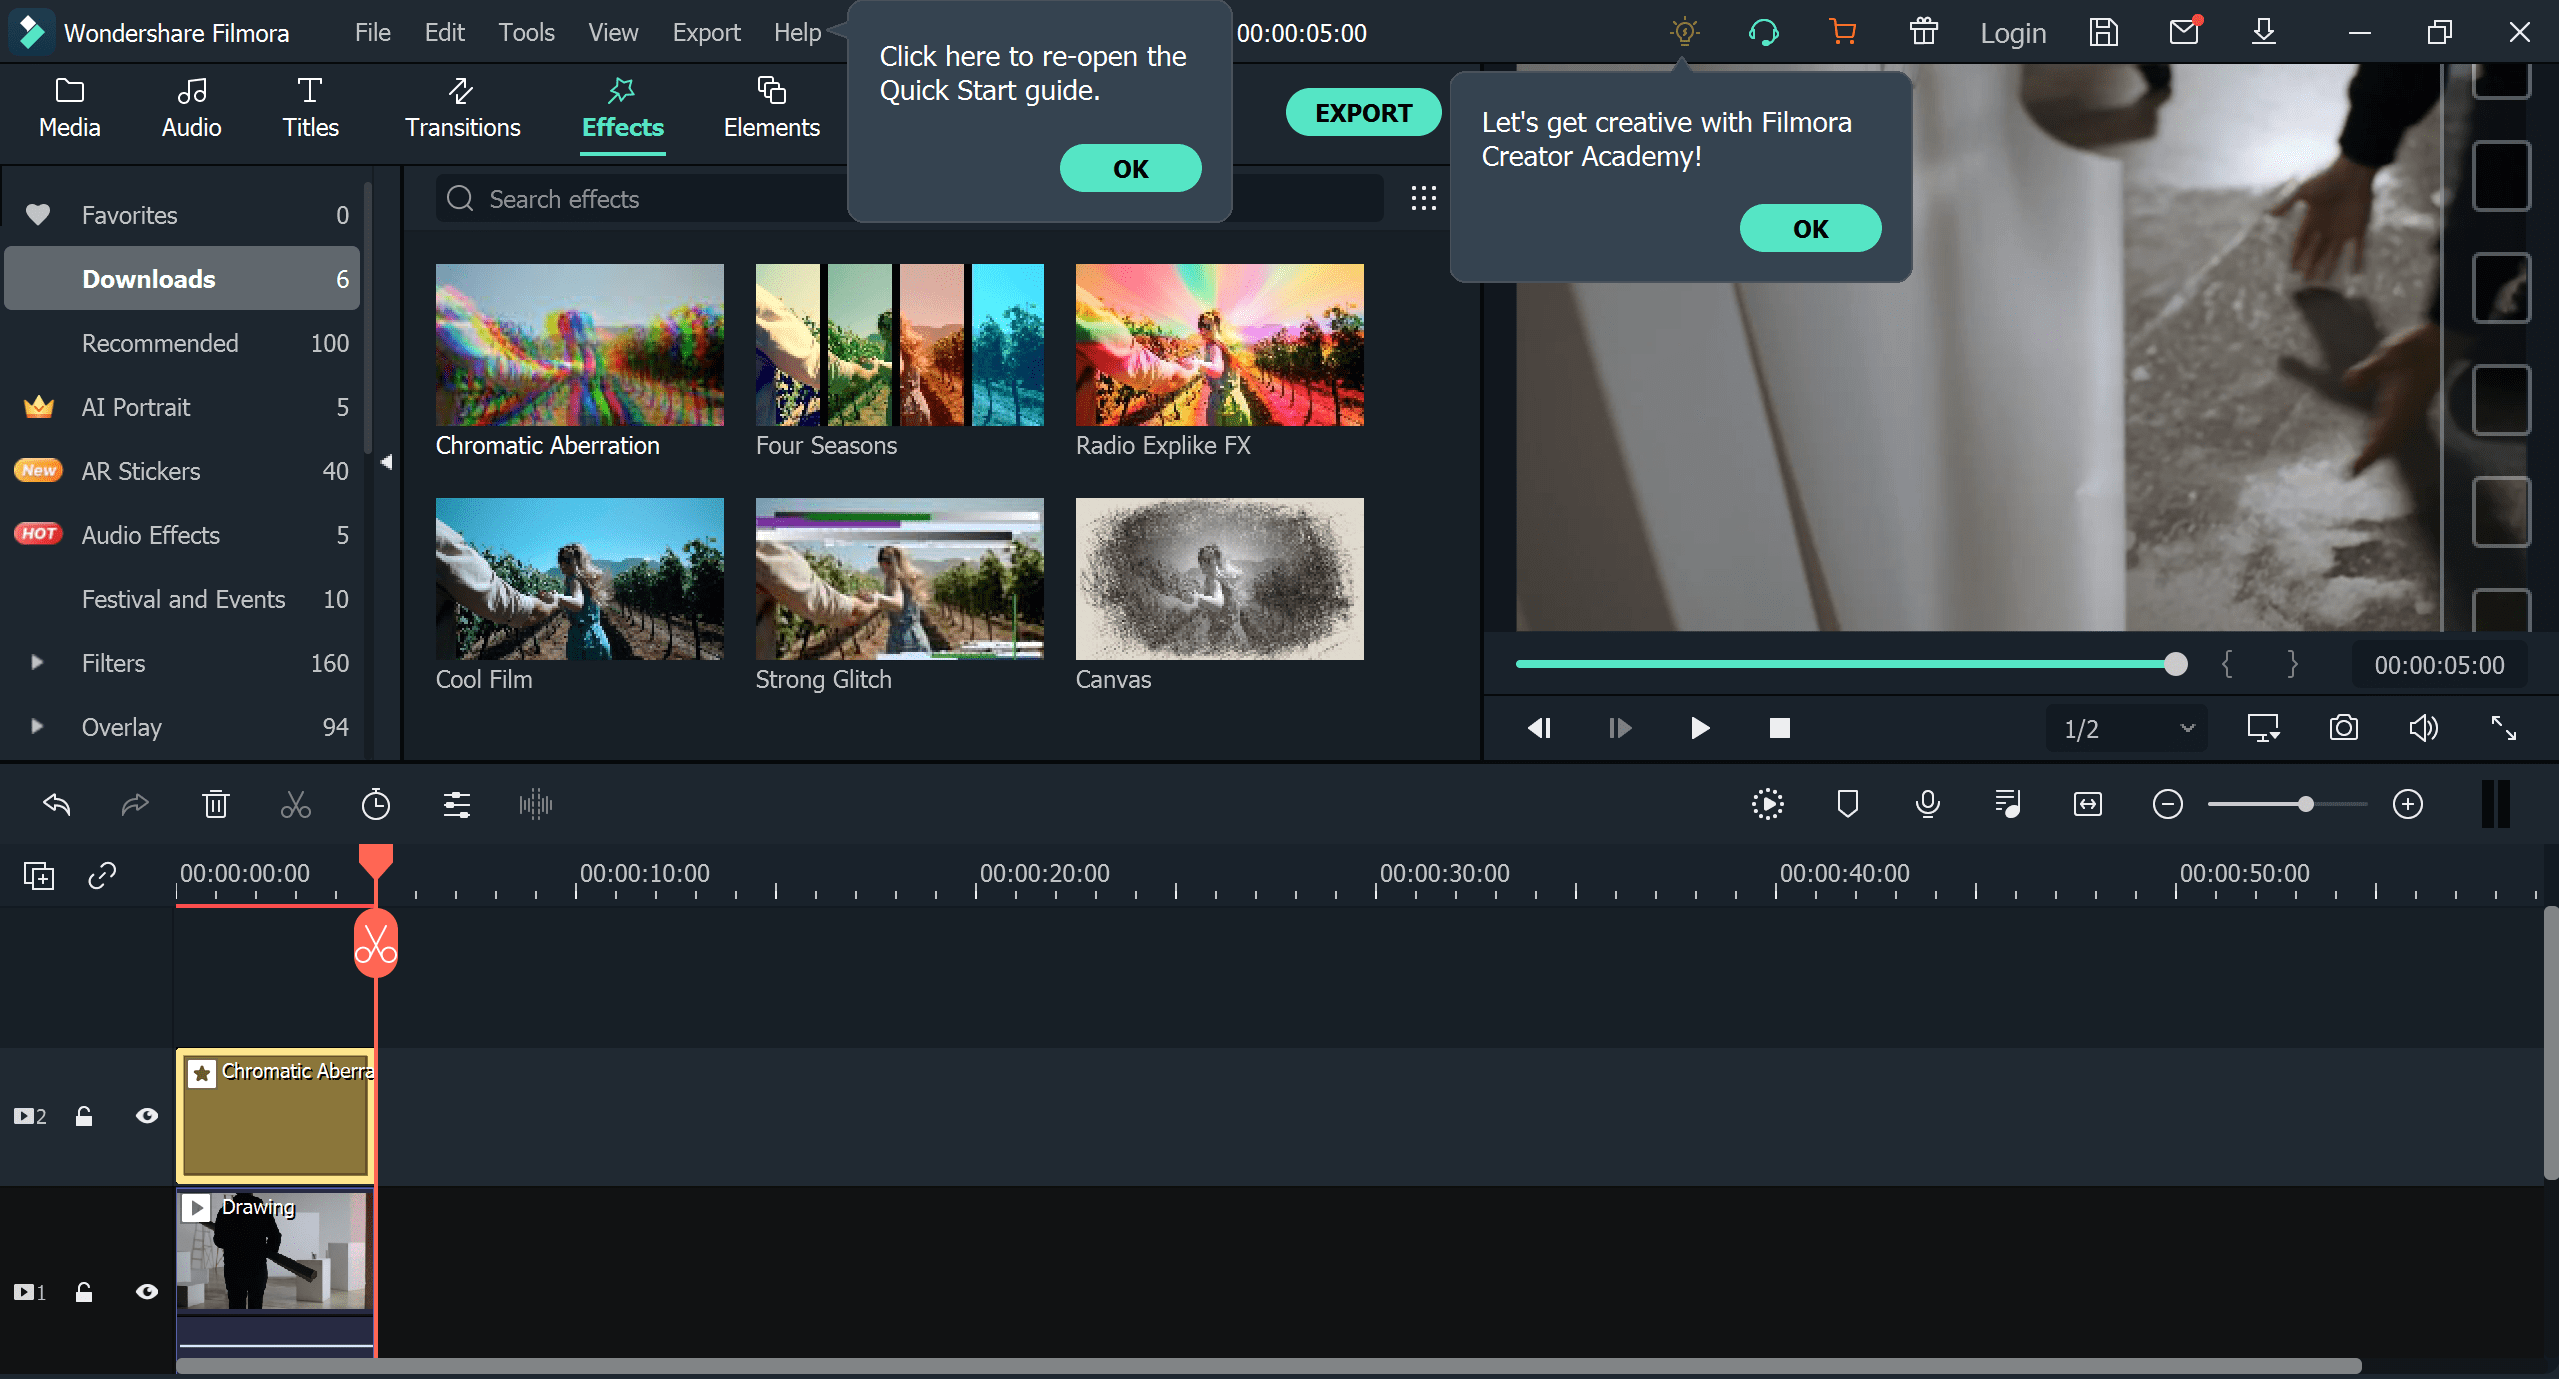Image resolution: width=2559 pixels, height=1379 pixels.
Task: Click the speed control timer icon
Action: [x=375, y=803]
